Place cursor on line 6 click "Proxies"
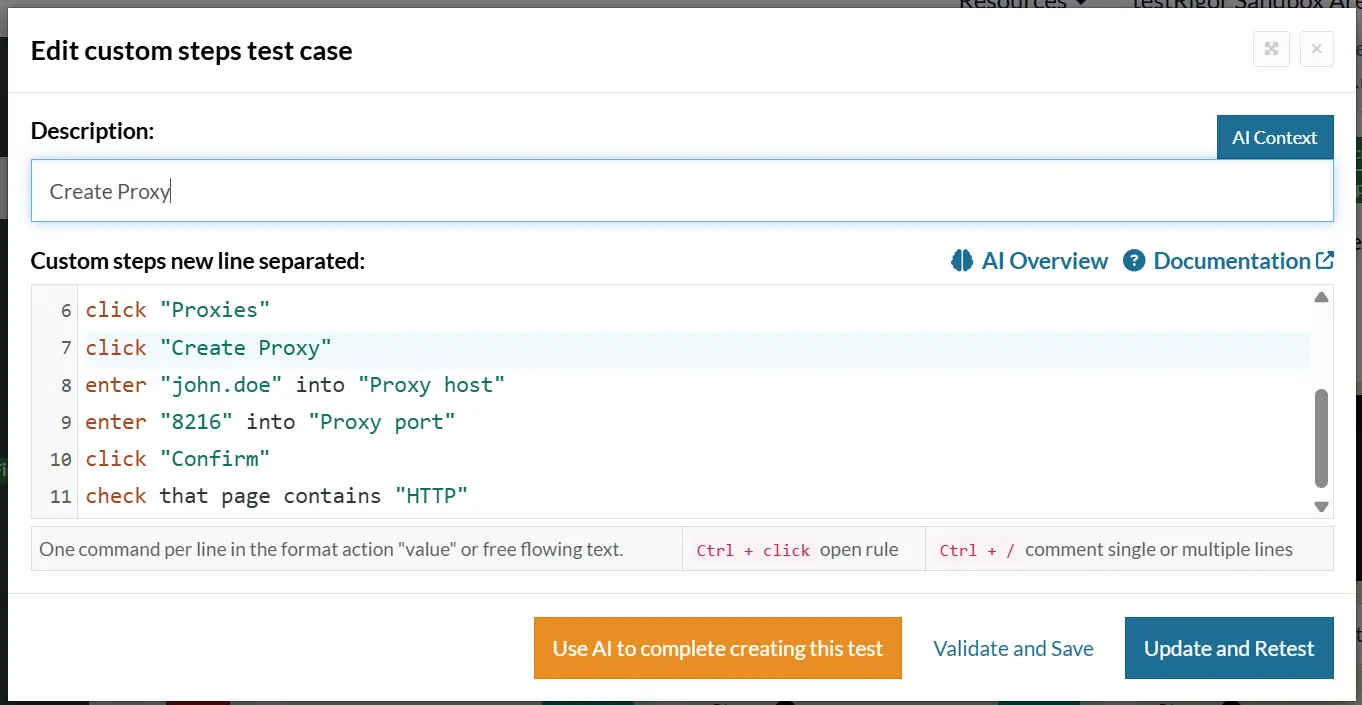The image size is (1362, 705). tap(178, 310)
